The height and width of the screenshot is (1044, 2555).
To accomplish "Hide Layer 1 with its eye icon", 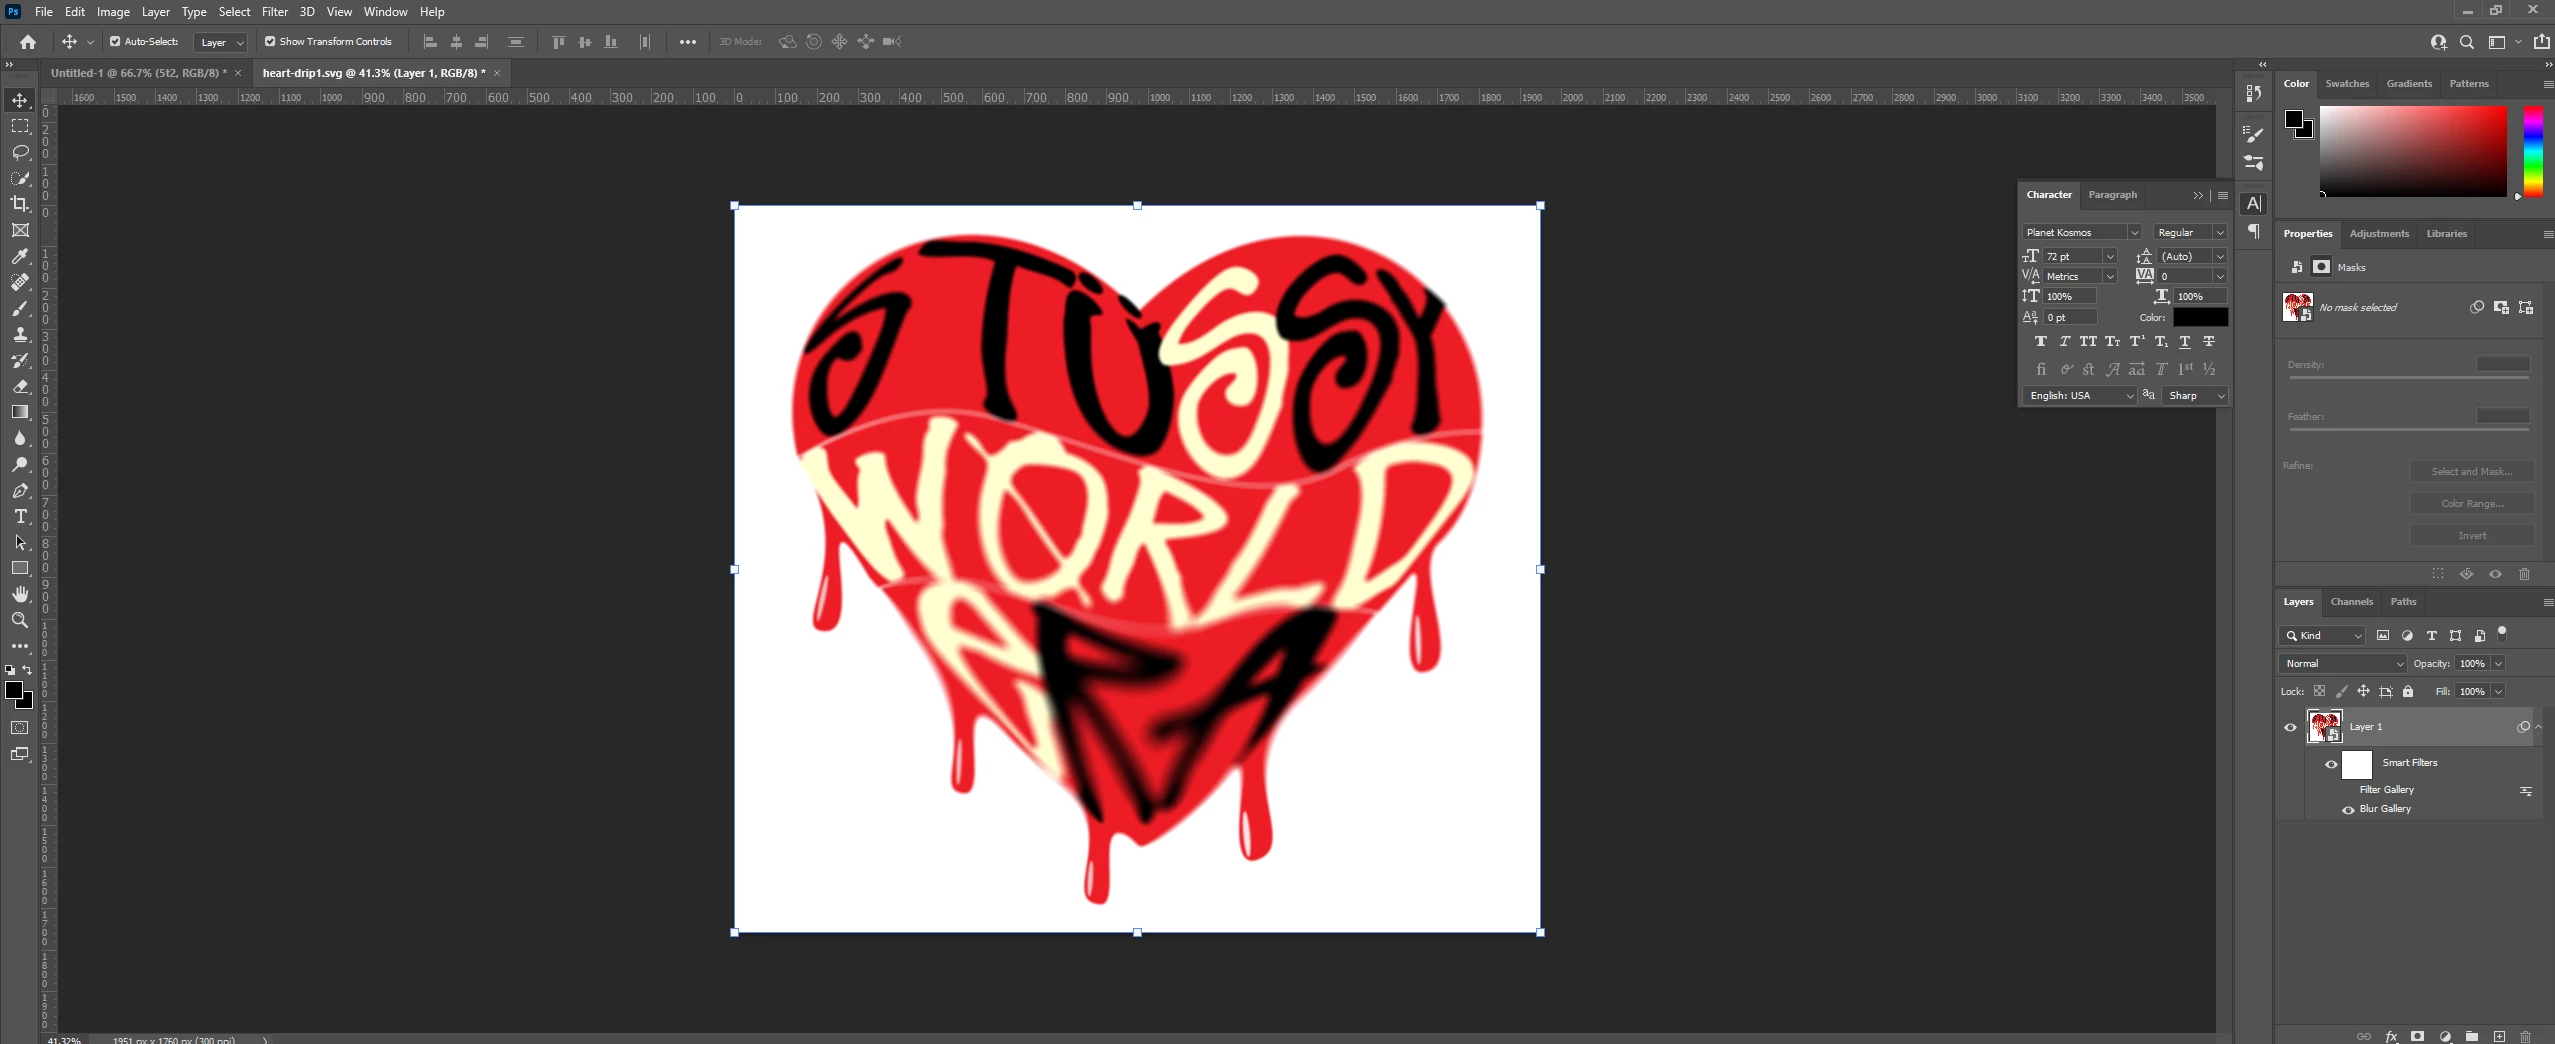I will [x=2290, y=727].
